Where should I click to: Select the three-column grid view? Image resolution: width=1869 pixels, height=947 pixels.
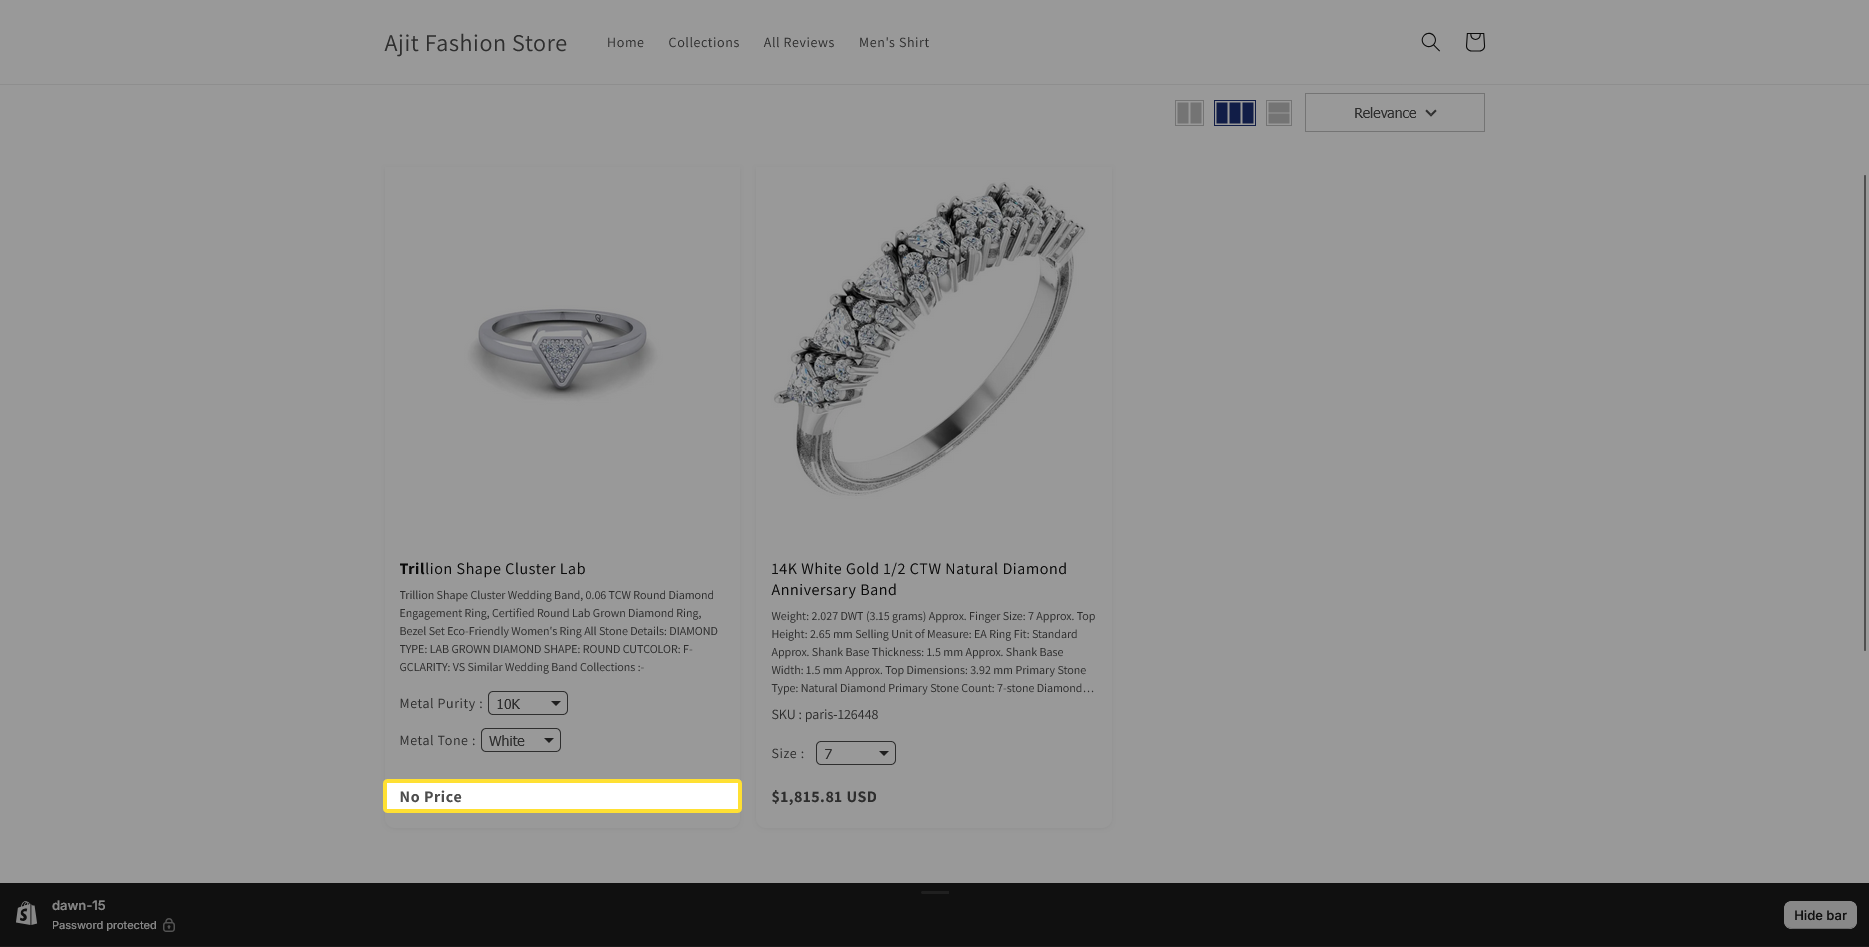[x=1234, y=113]
